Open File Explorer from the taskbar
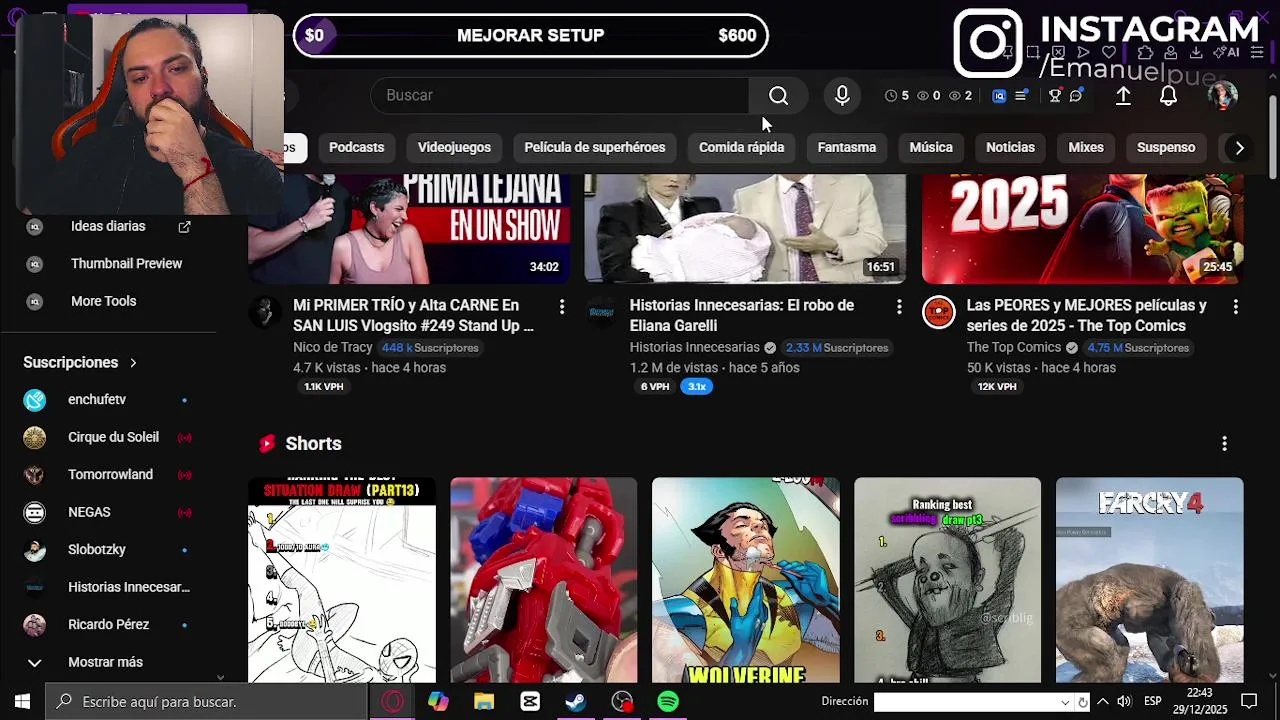This screenshot has width=1280, height=720. pos(484,701)
